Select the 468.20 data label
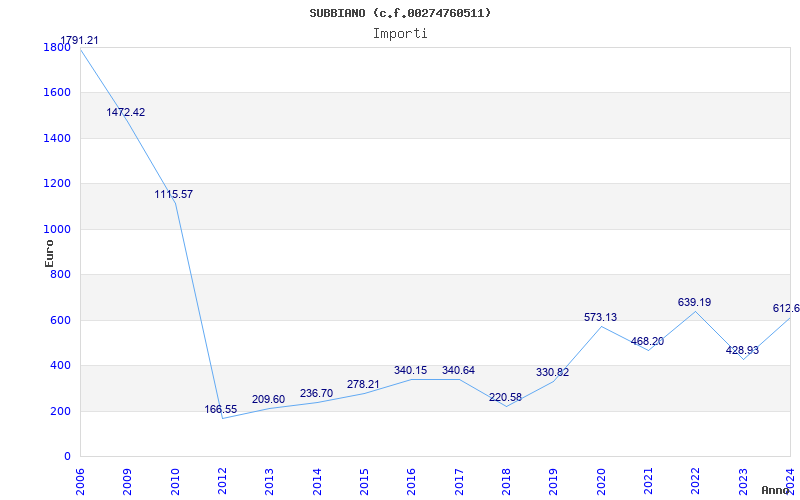Screen dimensions: 800x500 [647, 341]
